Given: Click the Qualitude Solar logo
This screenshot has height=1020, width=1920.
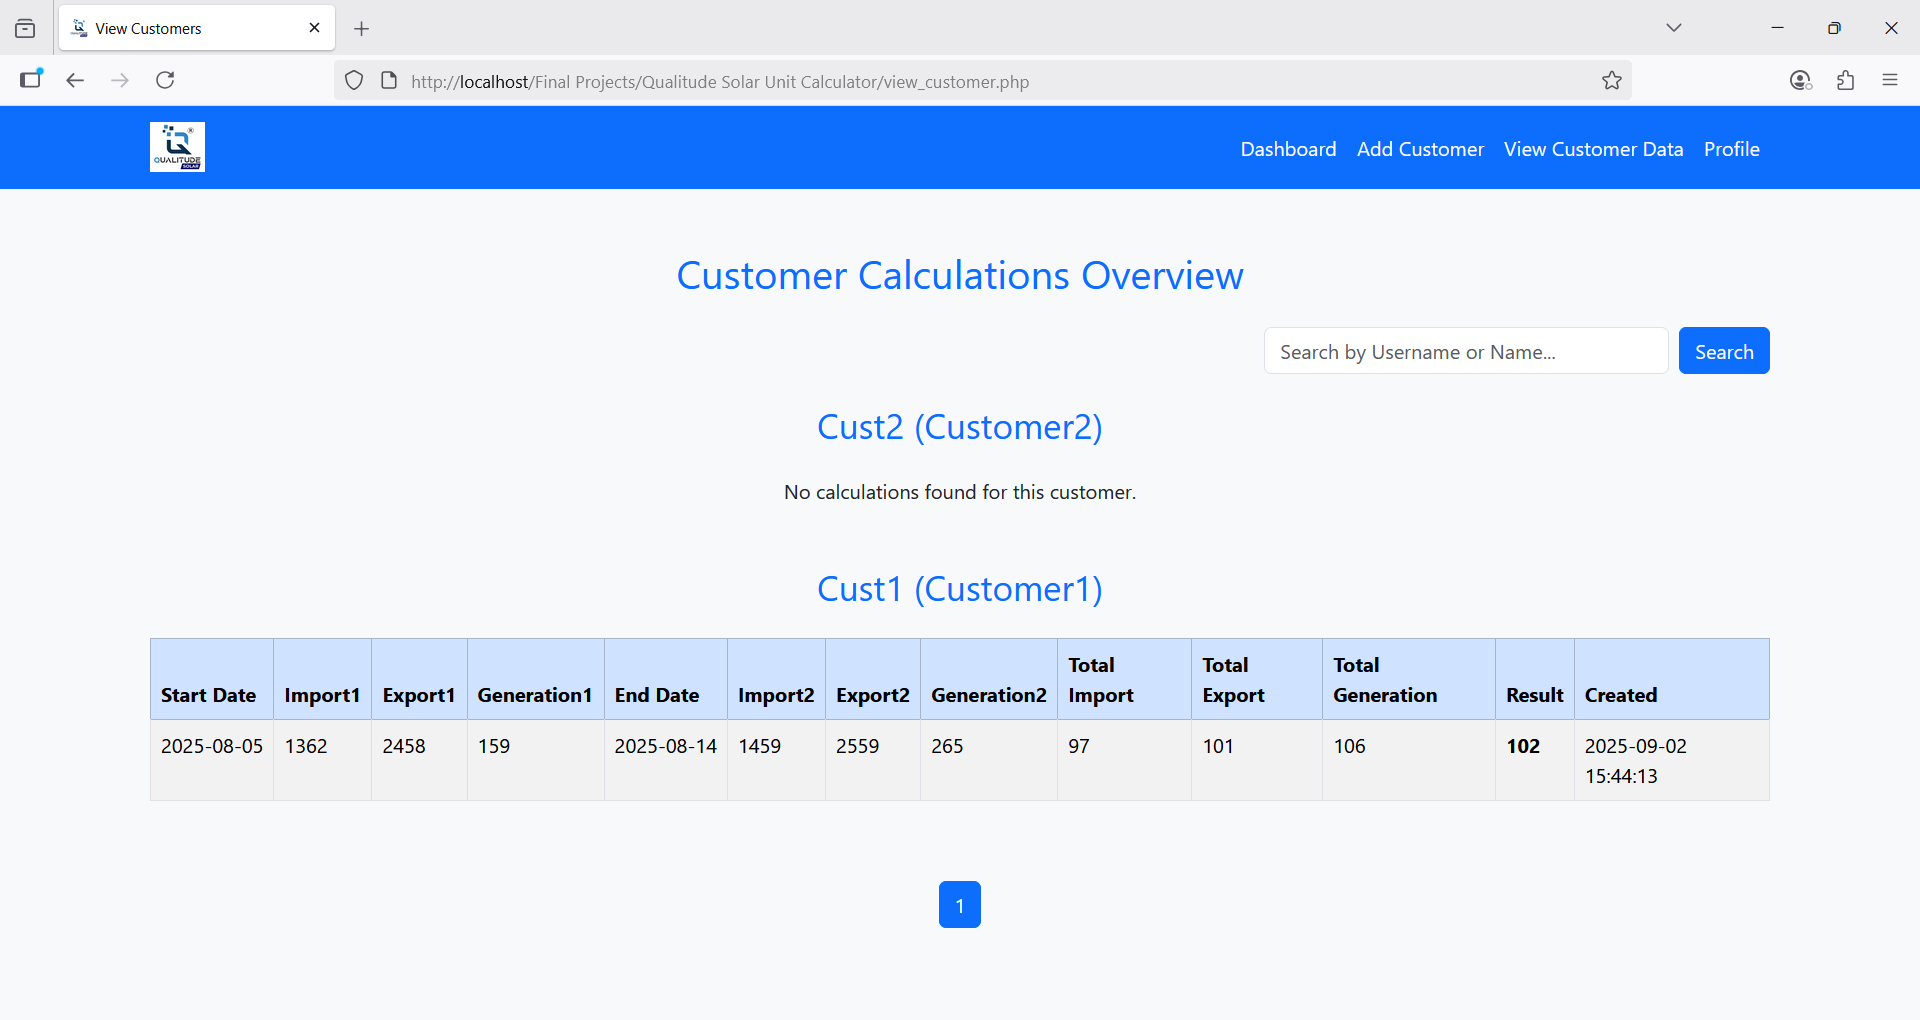Looking at the screenshot, I should click(177, 147).
